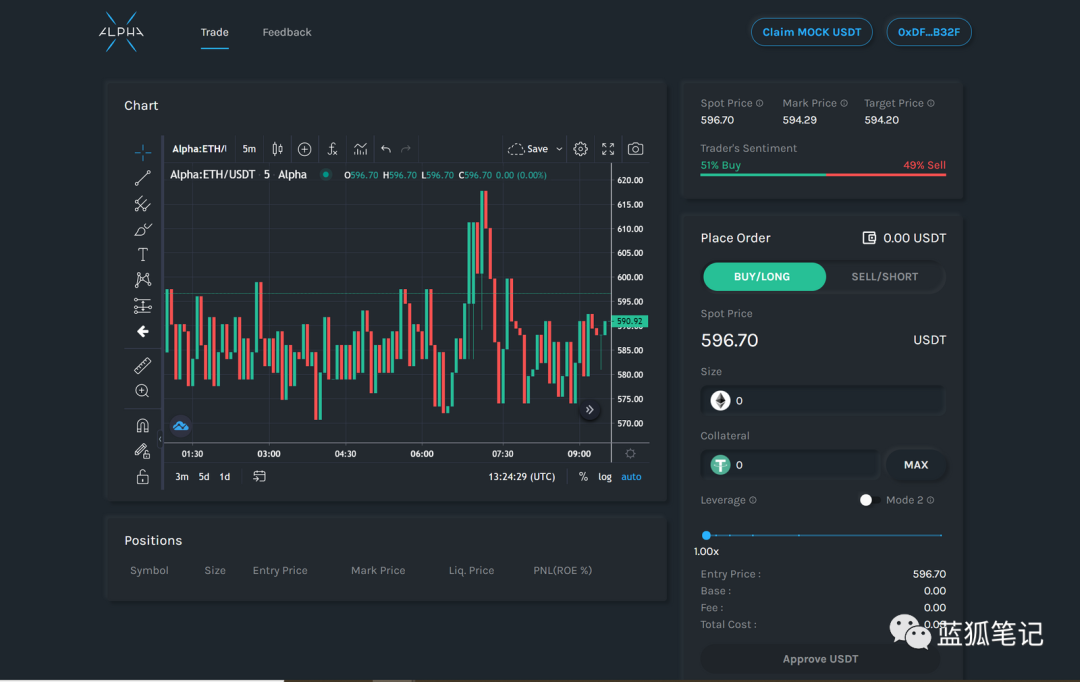Click the TradingView cloud logo on chart
Screen dimensions: 1080x682
click(180, 426)
